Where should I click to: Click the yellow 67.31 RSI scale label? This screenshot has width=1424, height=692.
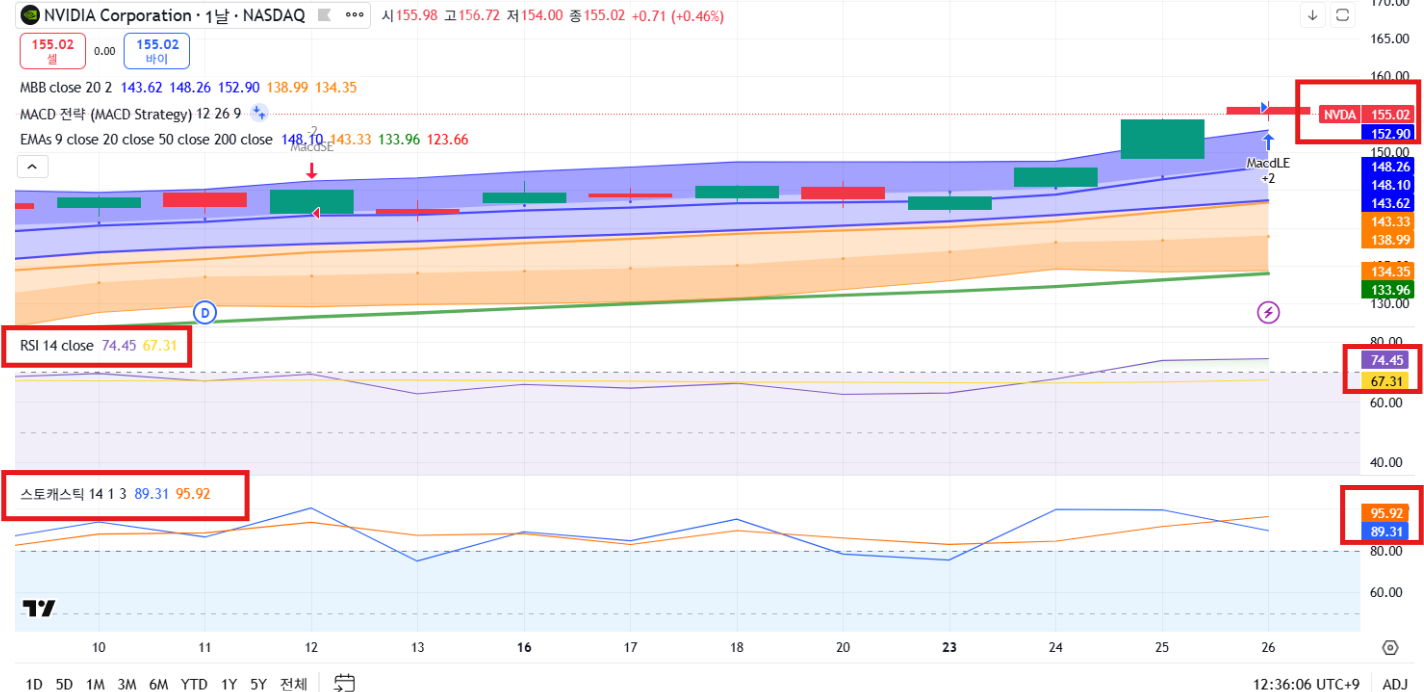[x=1387, y=381]
